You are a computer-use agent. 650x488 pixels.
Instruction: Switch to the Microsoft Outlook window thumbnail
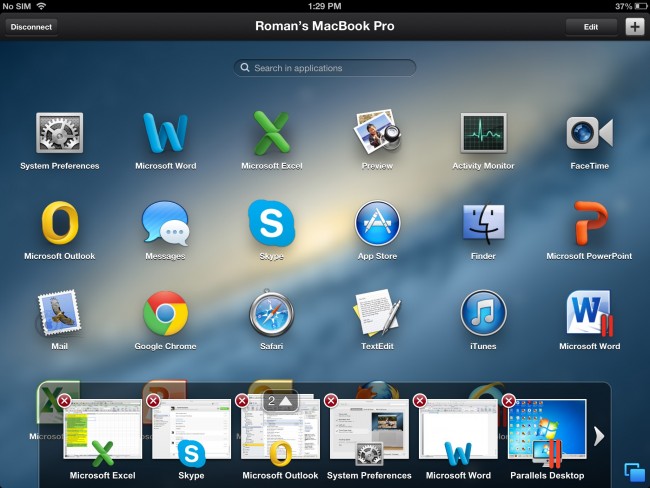pos(280,429)
